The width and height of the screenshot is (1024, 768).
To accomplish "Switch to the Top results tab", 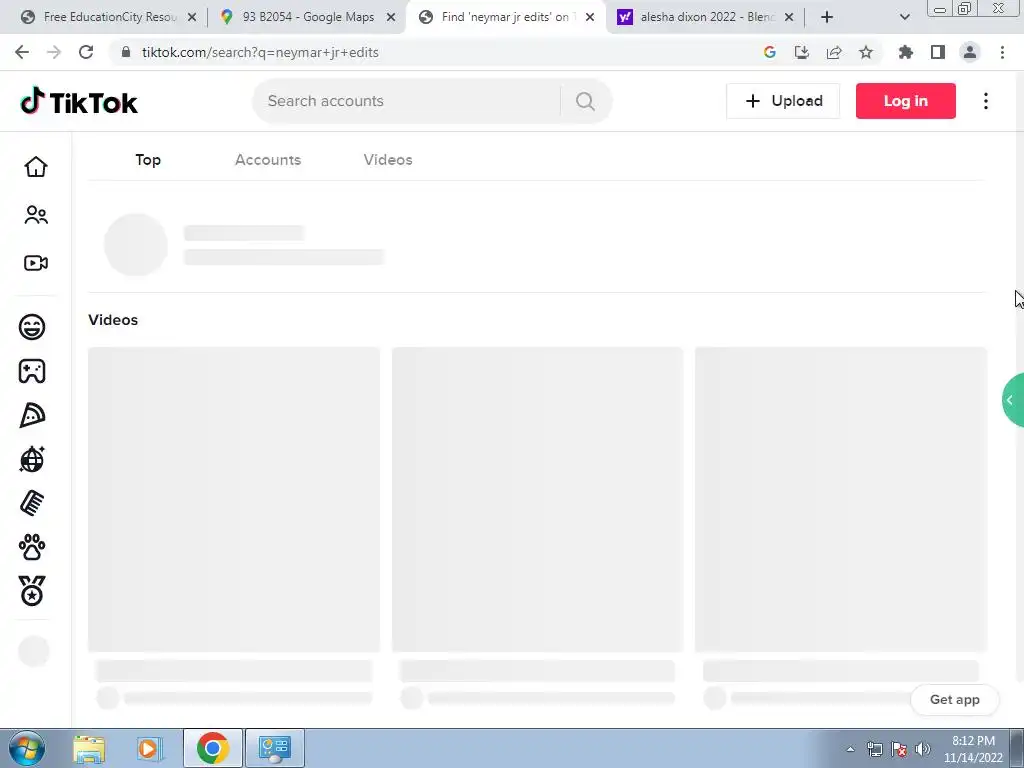I will (148, 160).
